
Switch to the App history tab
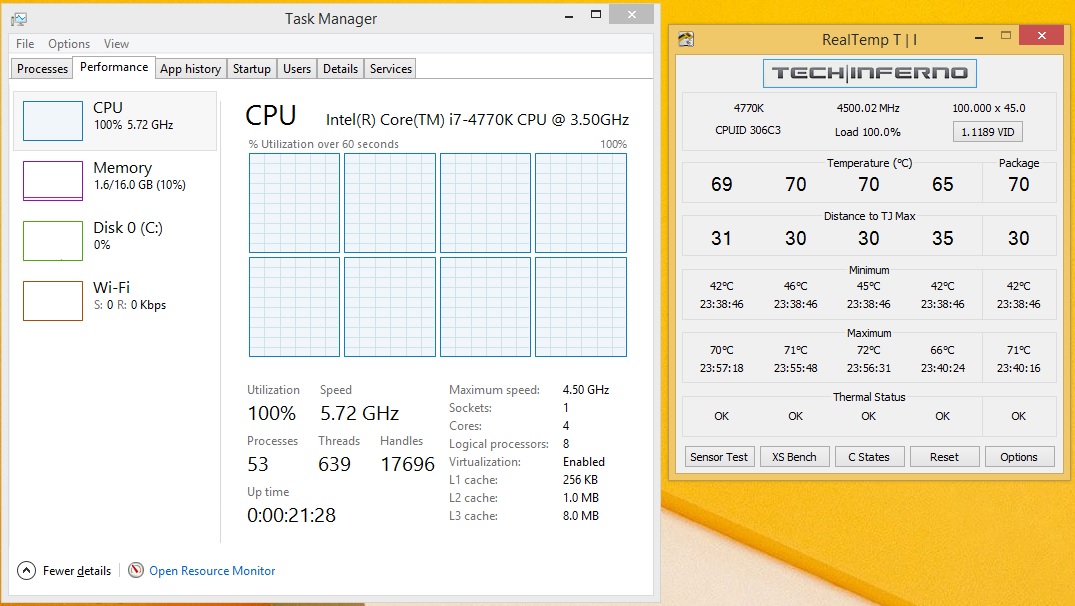[x=190, y=69]
